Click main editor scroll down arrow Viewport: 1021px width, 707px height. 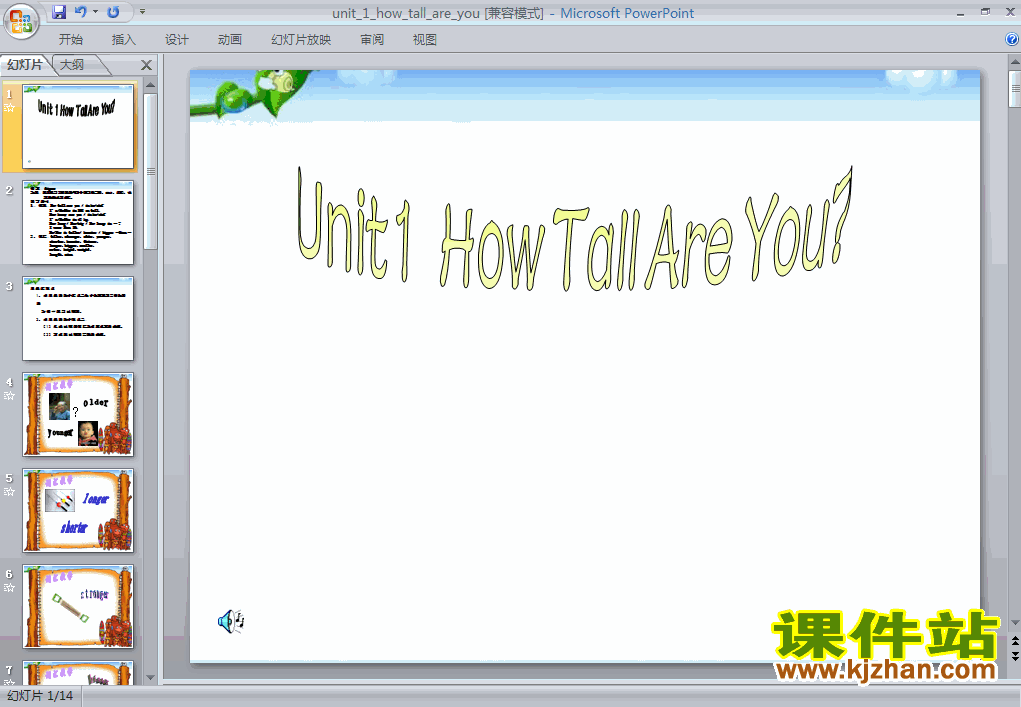point(1014,623)
